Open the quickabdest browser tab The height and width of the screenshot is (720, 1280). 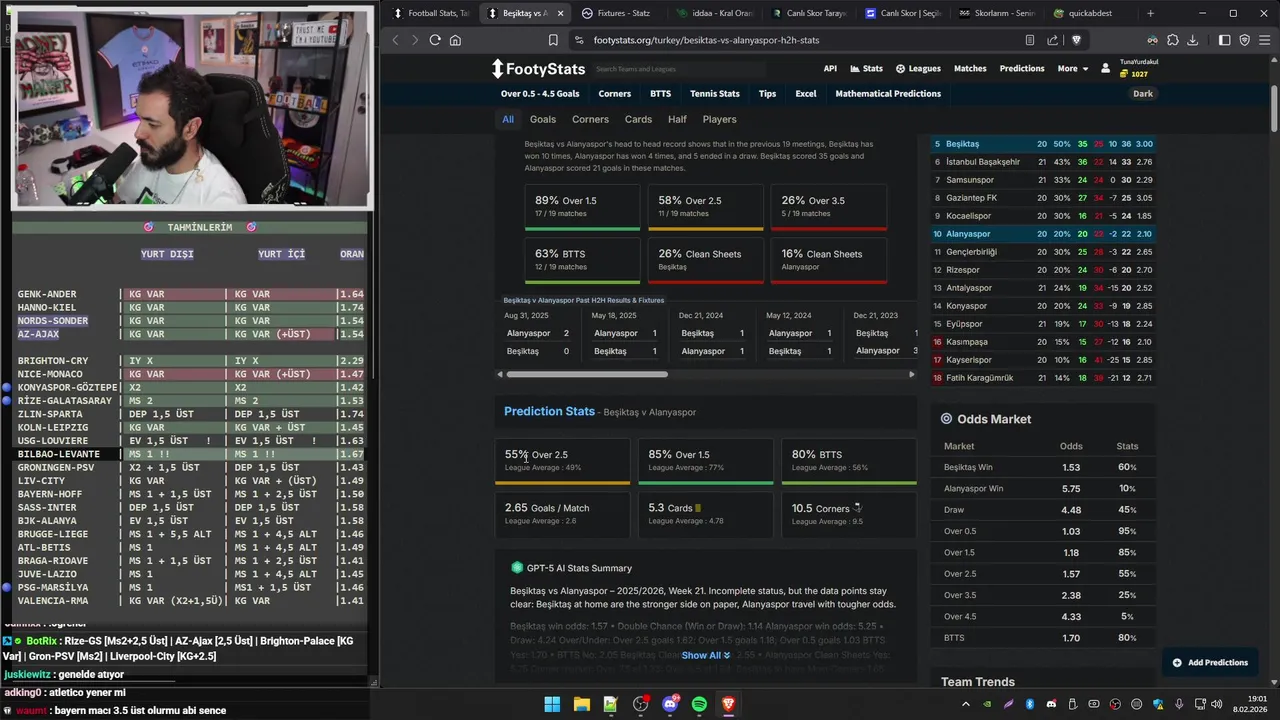tap(1088, 13)
